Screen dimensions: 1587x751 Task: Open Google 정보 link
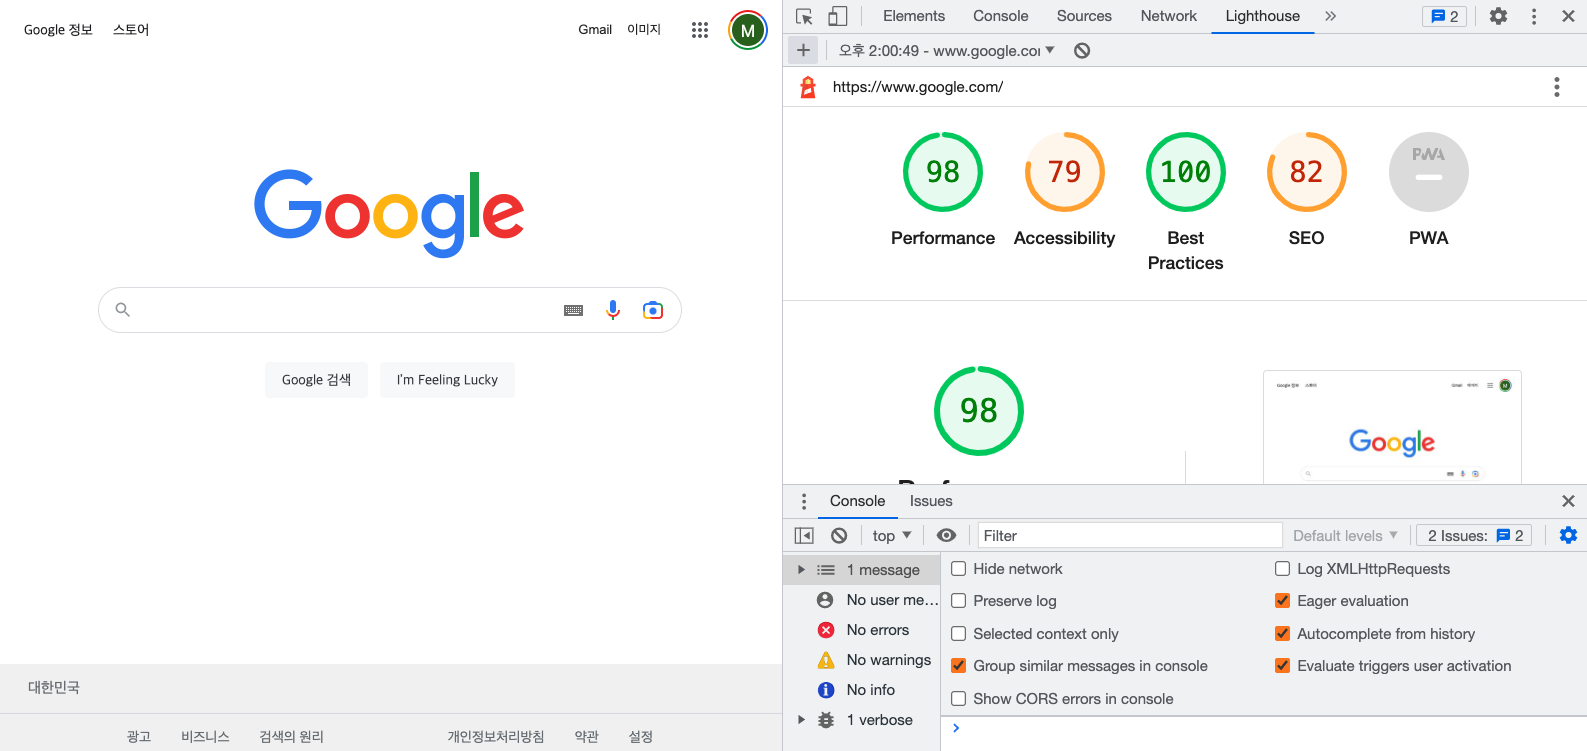coord(58,30)
